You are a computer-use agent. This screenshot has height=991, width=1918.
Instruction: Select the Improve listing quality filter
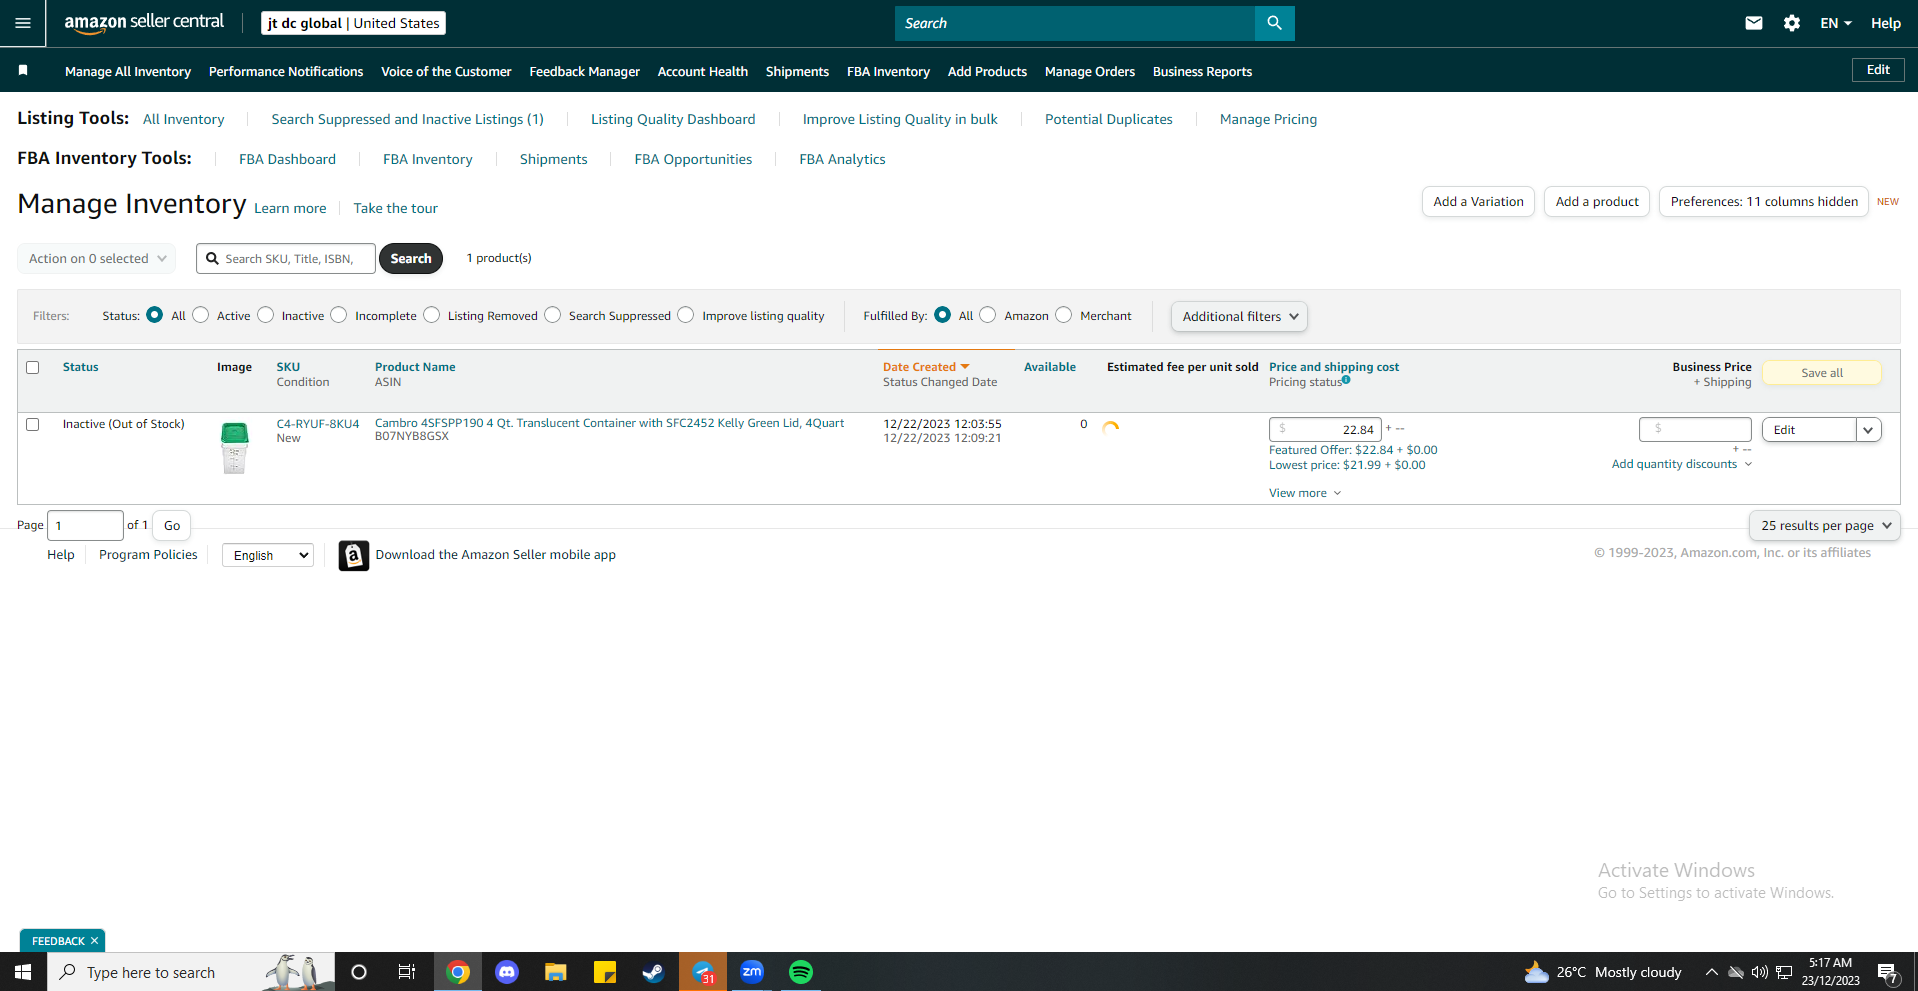[x=686, y=315]
